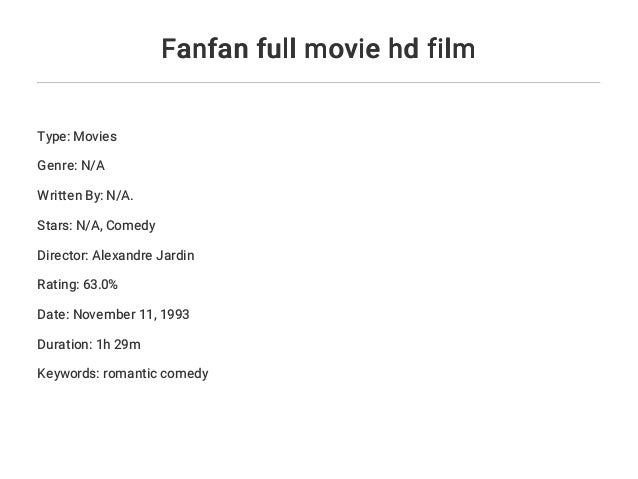Select the Type: Movies line
Screen dimensions: 638x479
[77, 136]
